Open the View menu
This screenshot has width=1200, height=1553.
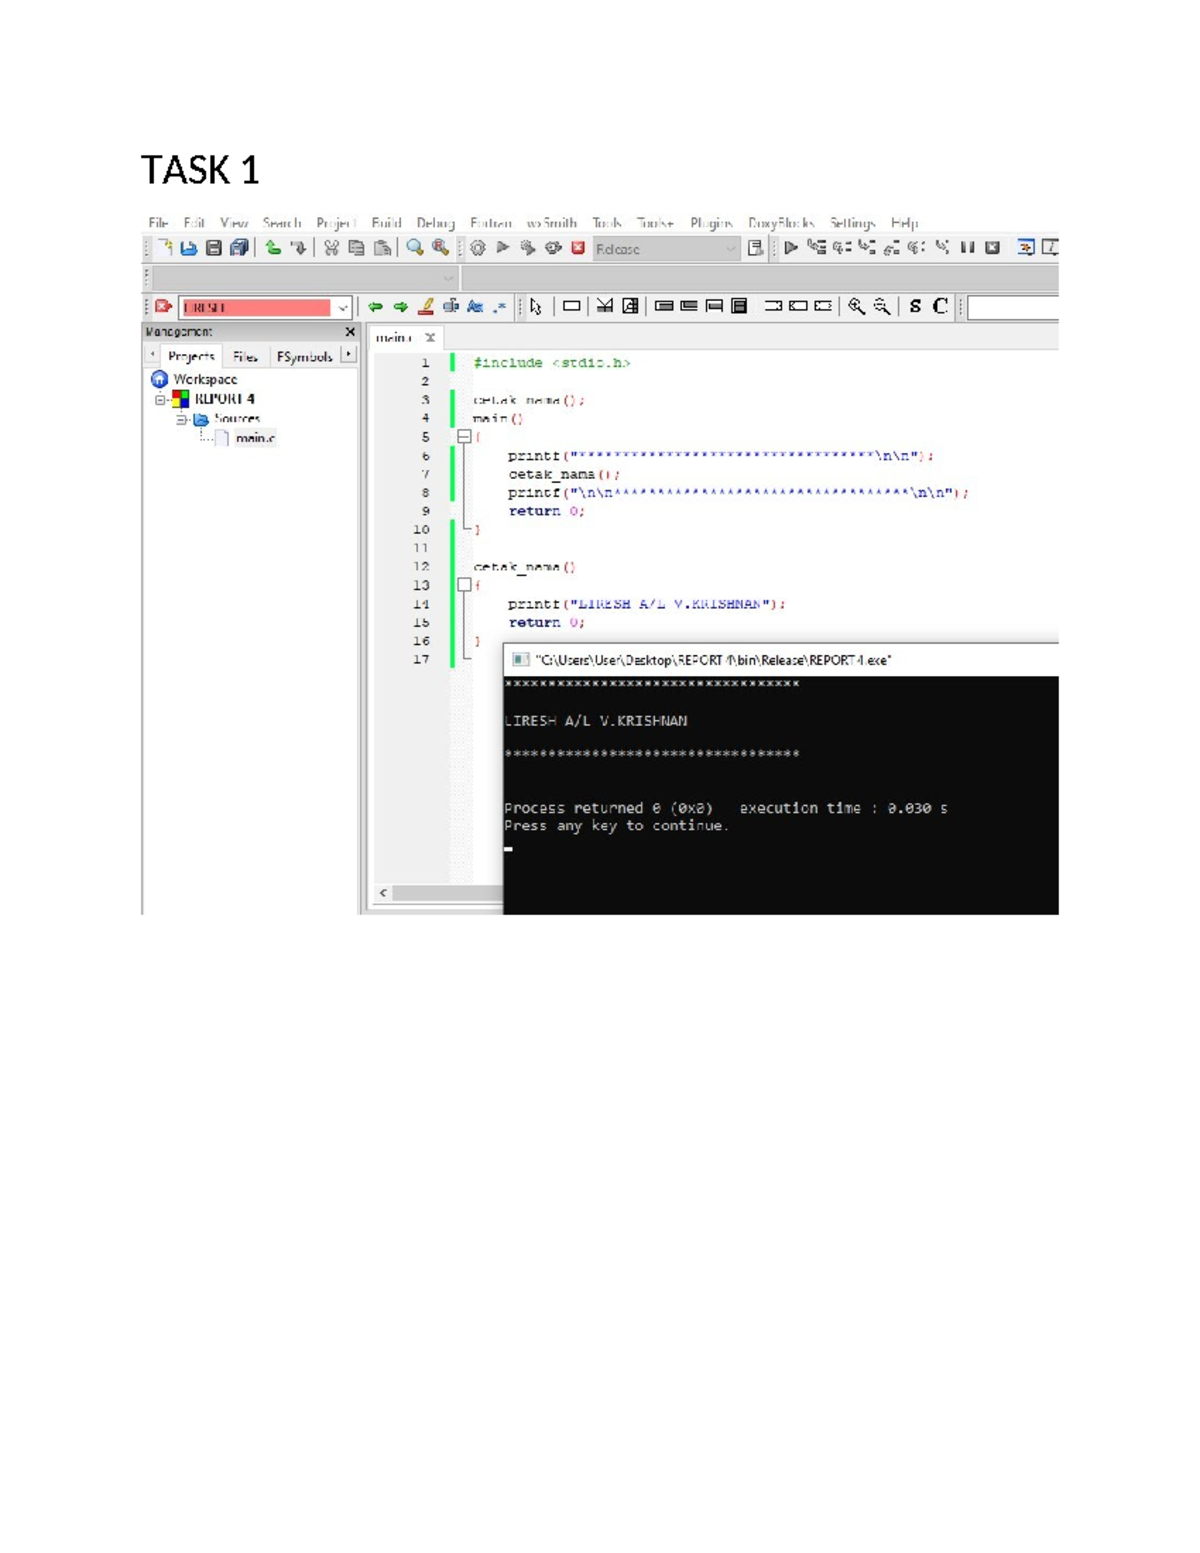234,223
